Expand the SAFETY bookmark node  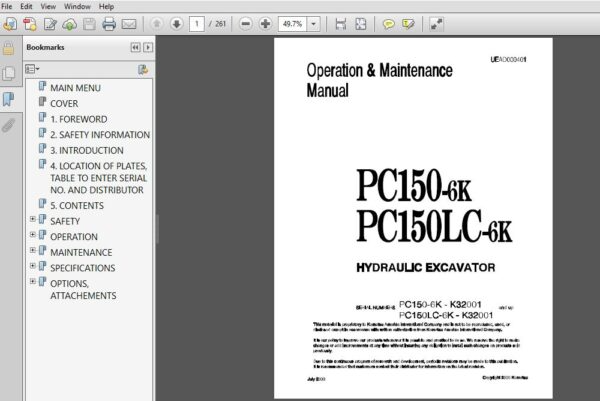[x=33, y=219]
